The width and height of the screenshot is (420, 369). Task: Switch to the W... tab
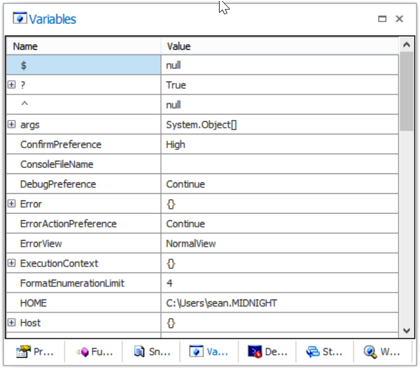382,352
